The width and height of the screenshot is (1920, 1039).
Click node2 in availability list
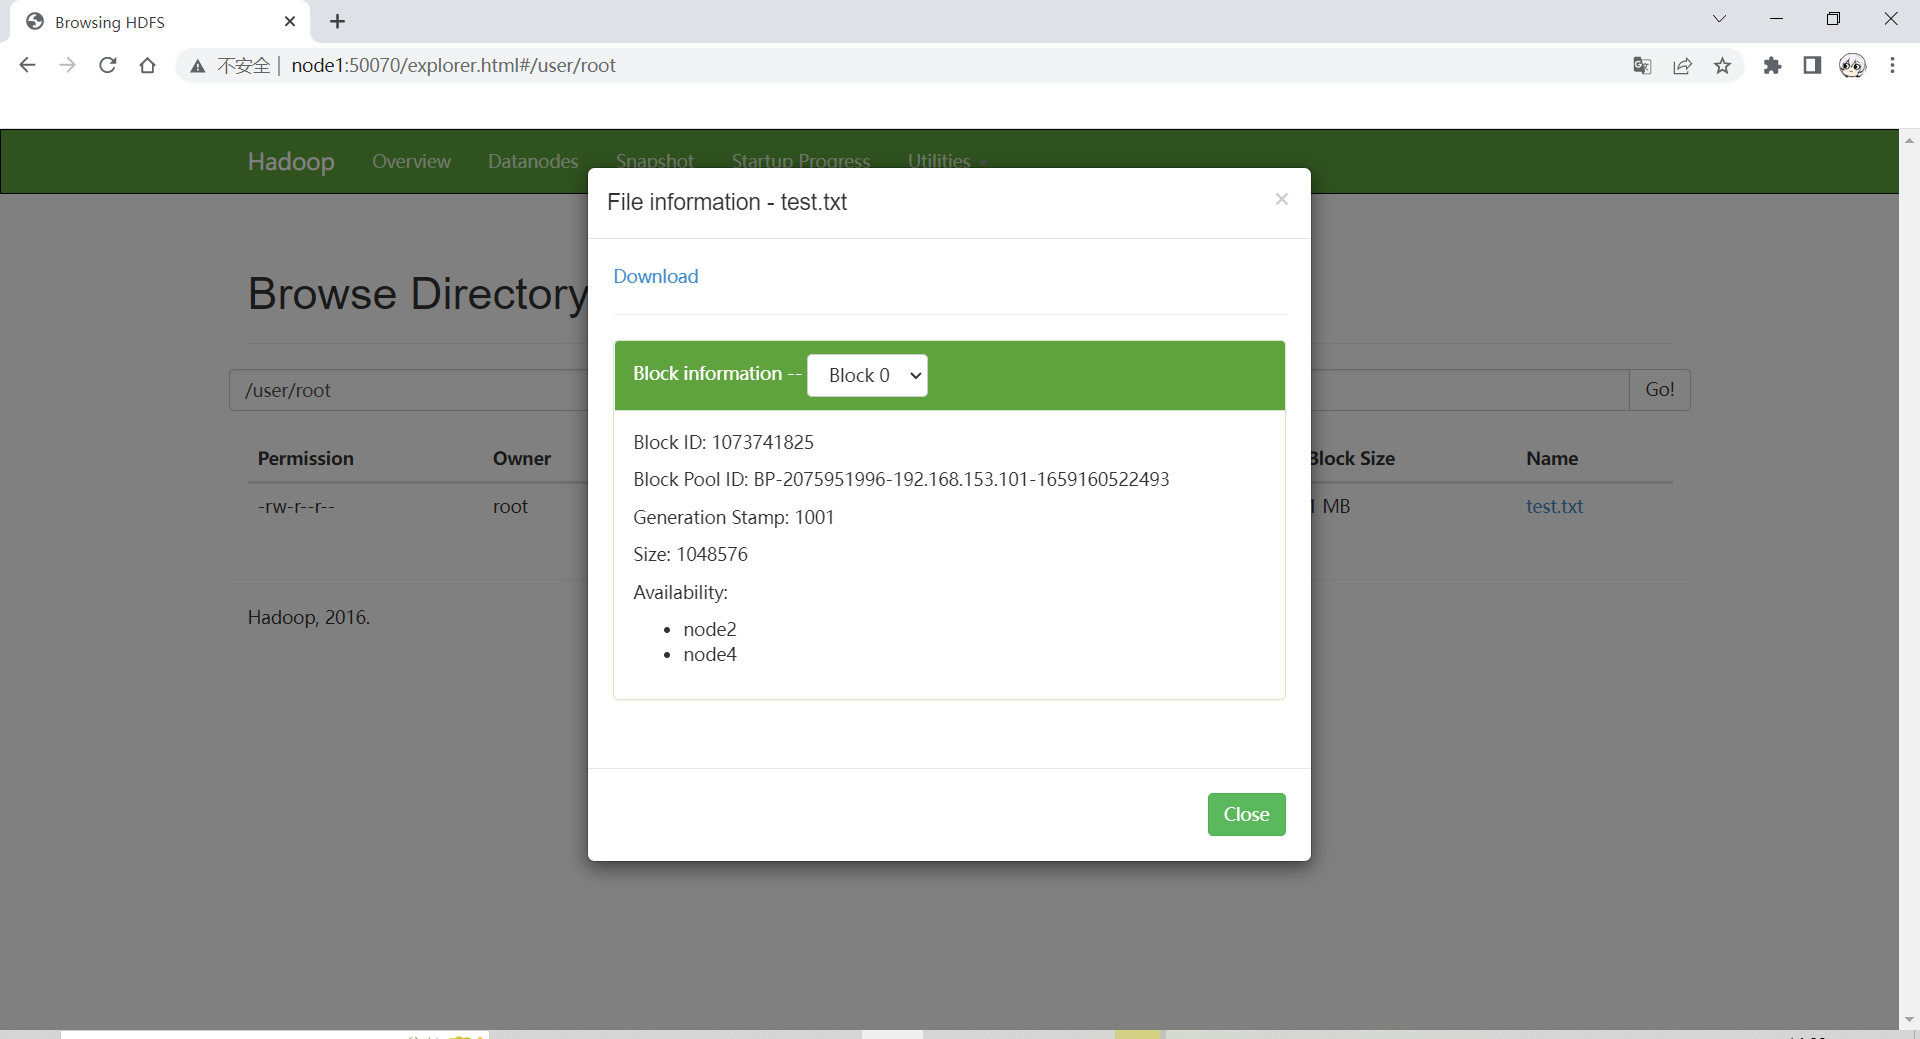710,629
